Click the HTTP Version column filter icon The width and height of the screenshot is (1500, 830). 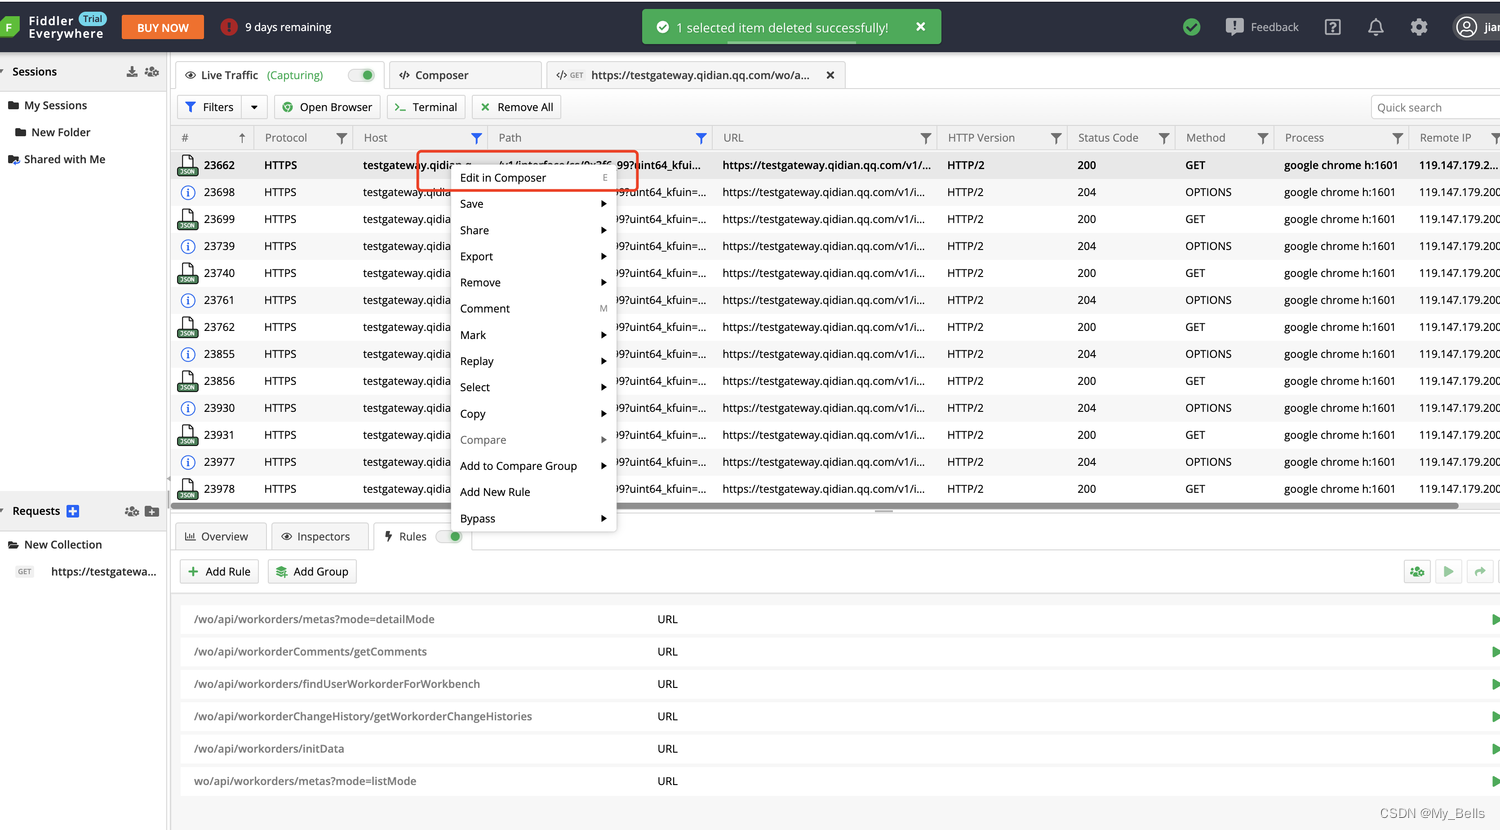1056,138
